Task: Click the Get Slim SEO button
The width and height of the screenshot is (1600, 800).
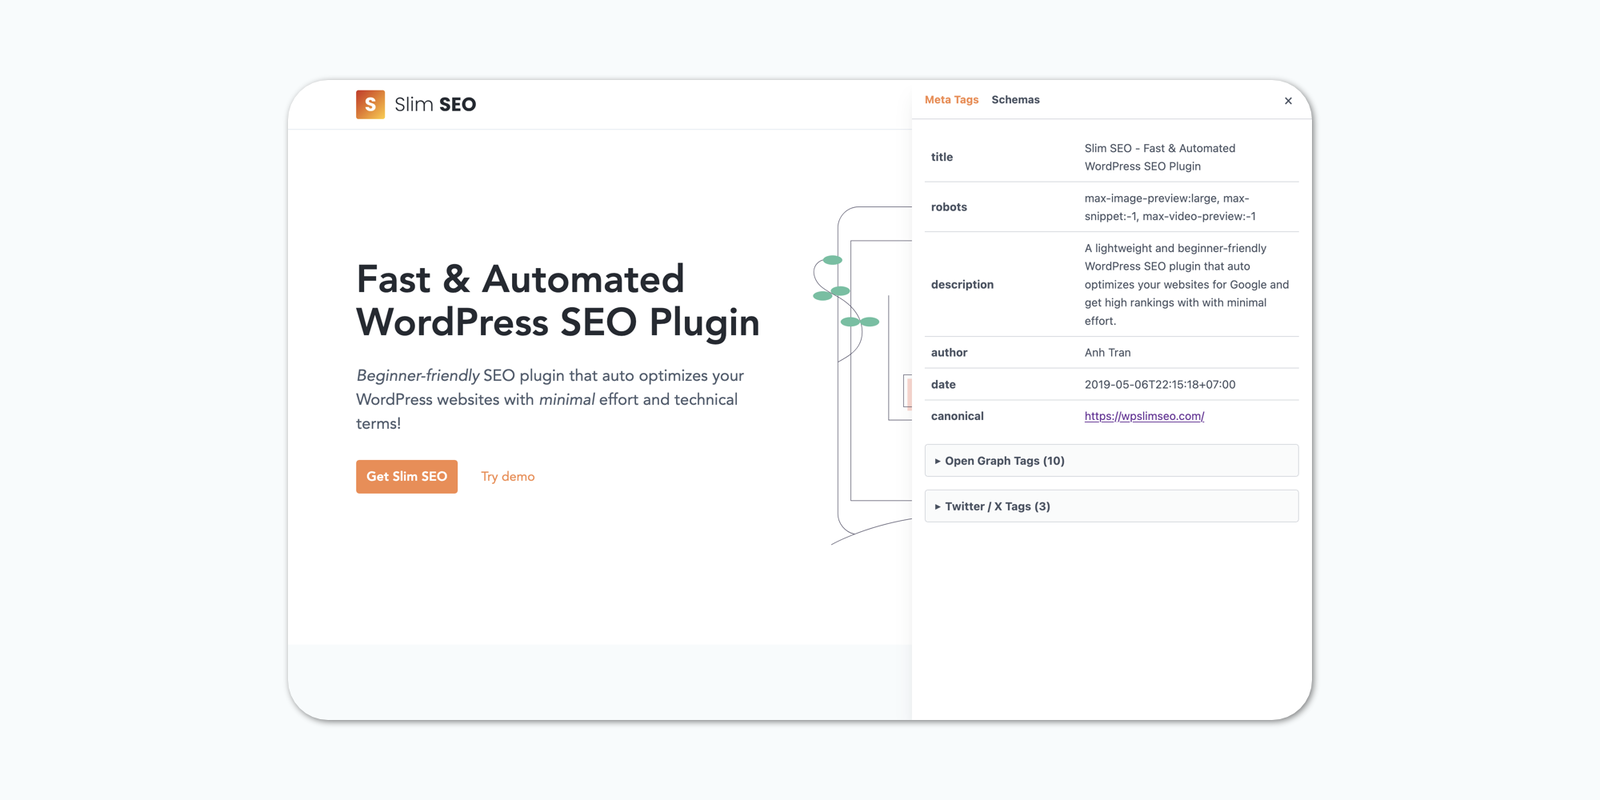Action: [407, 477]
